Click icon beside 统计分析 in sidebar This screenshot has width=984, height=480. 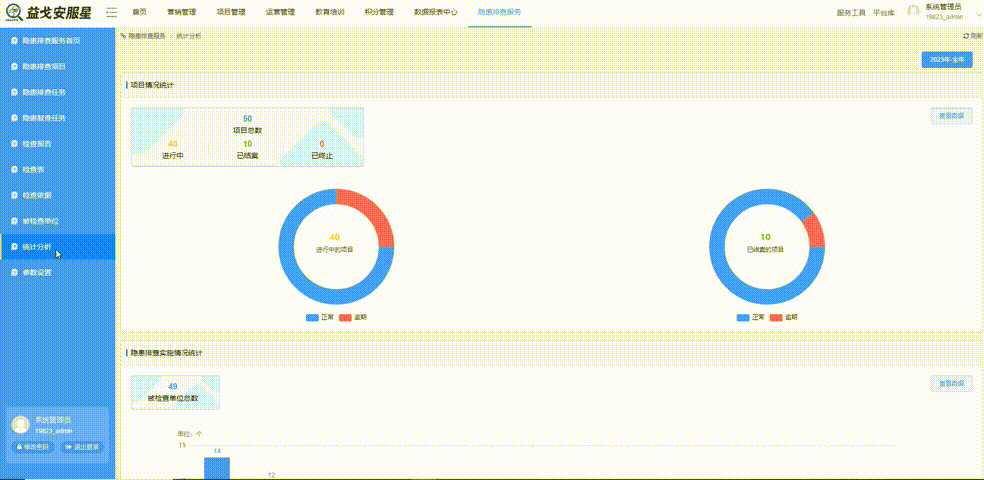[14, 247]
